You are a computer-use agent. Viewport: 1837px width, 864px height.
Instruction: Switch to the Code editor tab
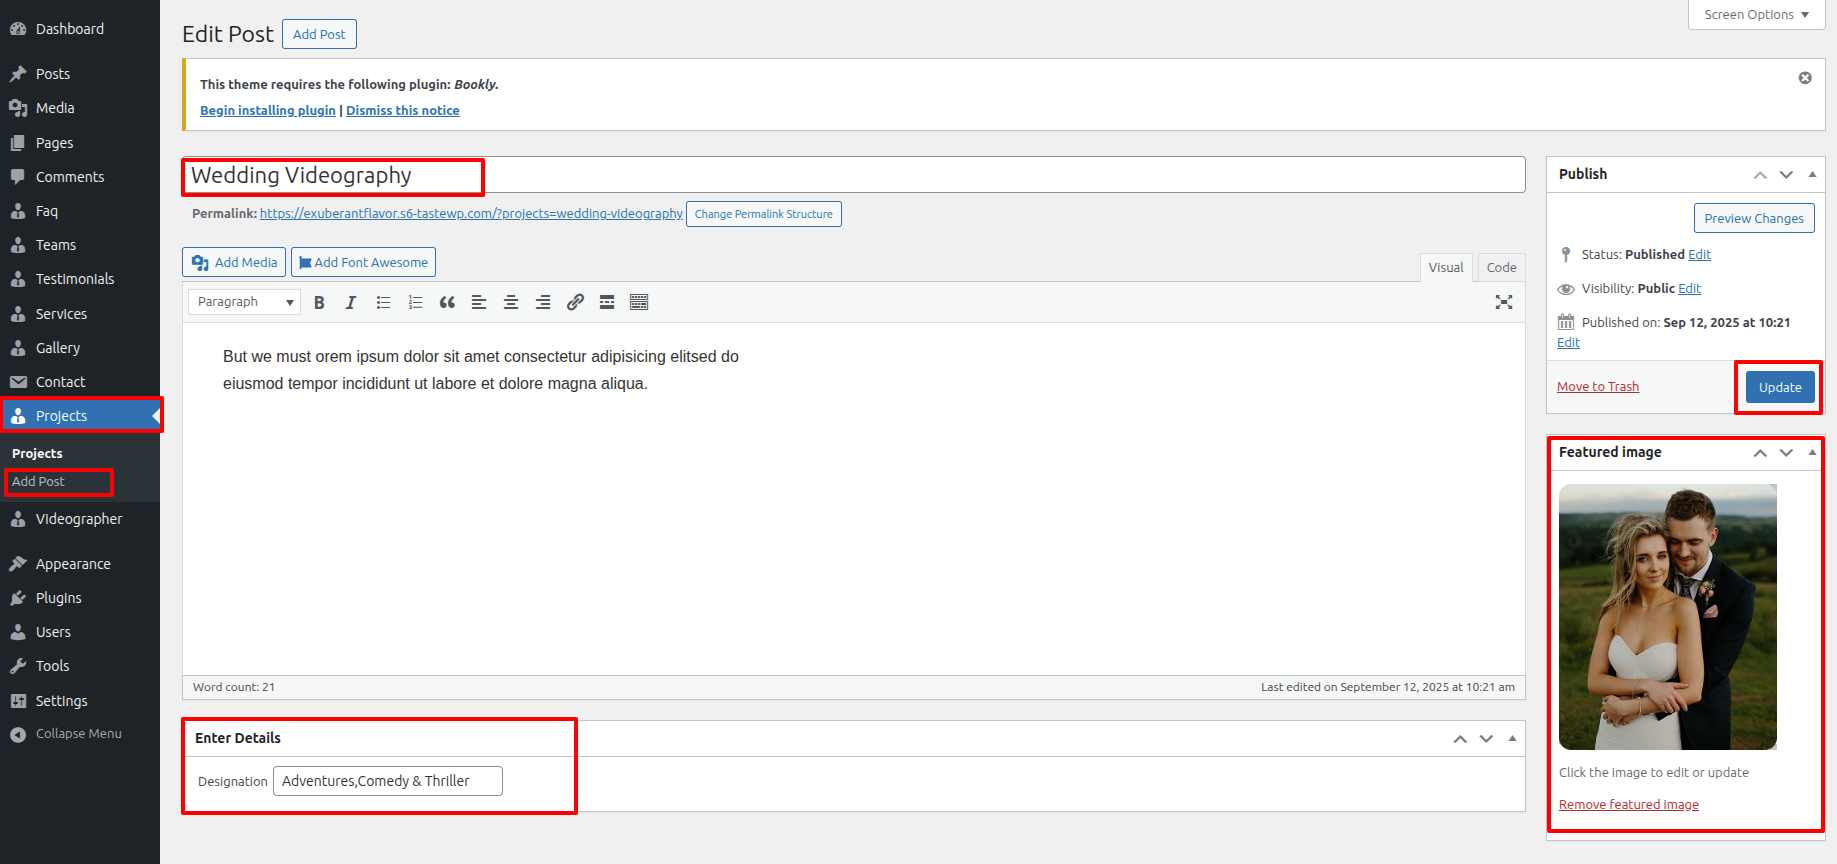1501,267
